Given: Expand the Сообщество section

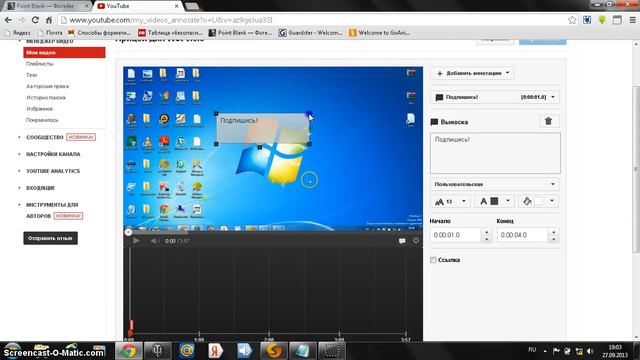Looking at the screenshot, I should point(44,138).
